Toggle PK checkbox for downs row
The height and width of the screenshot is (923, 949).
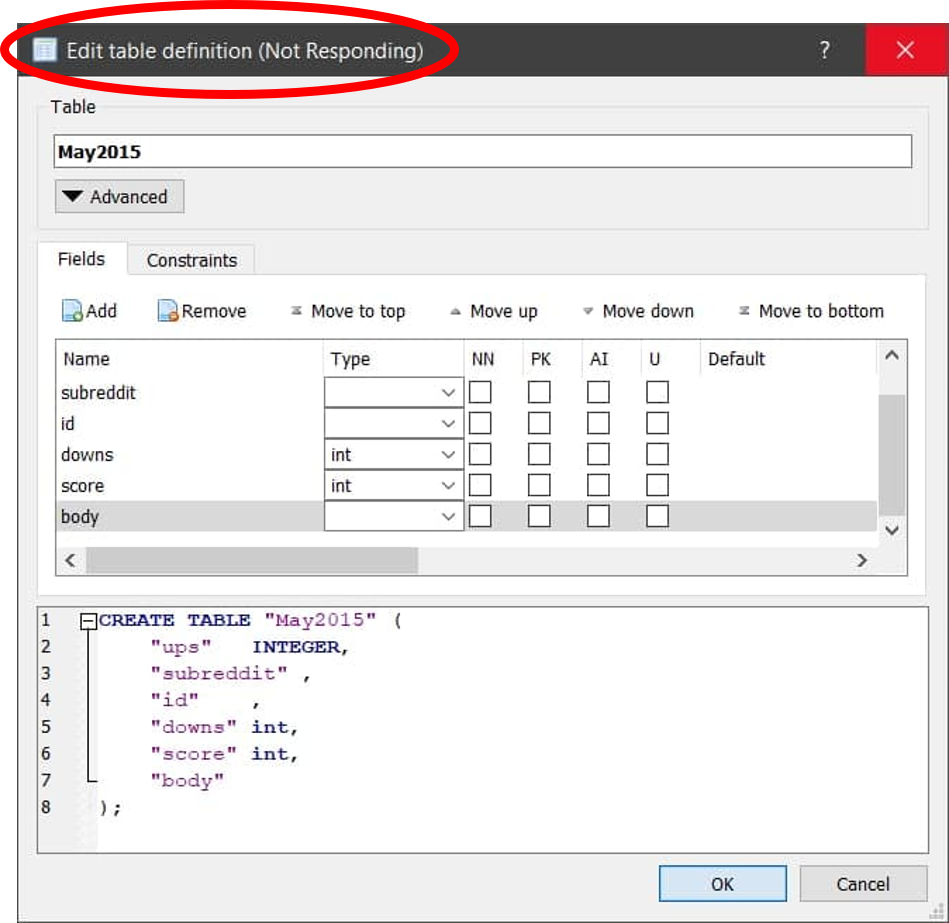pos(539,454)
